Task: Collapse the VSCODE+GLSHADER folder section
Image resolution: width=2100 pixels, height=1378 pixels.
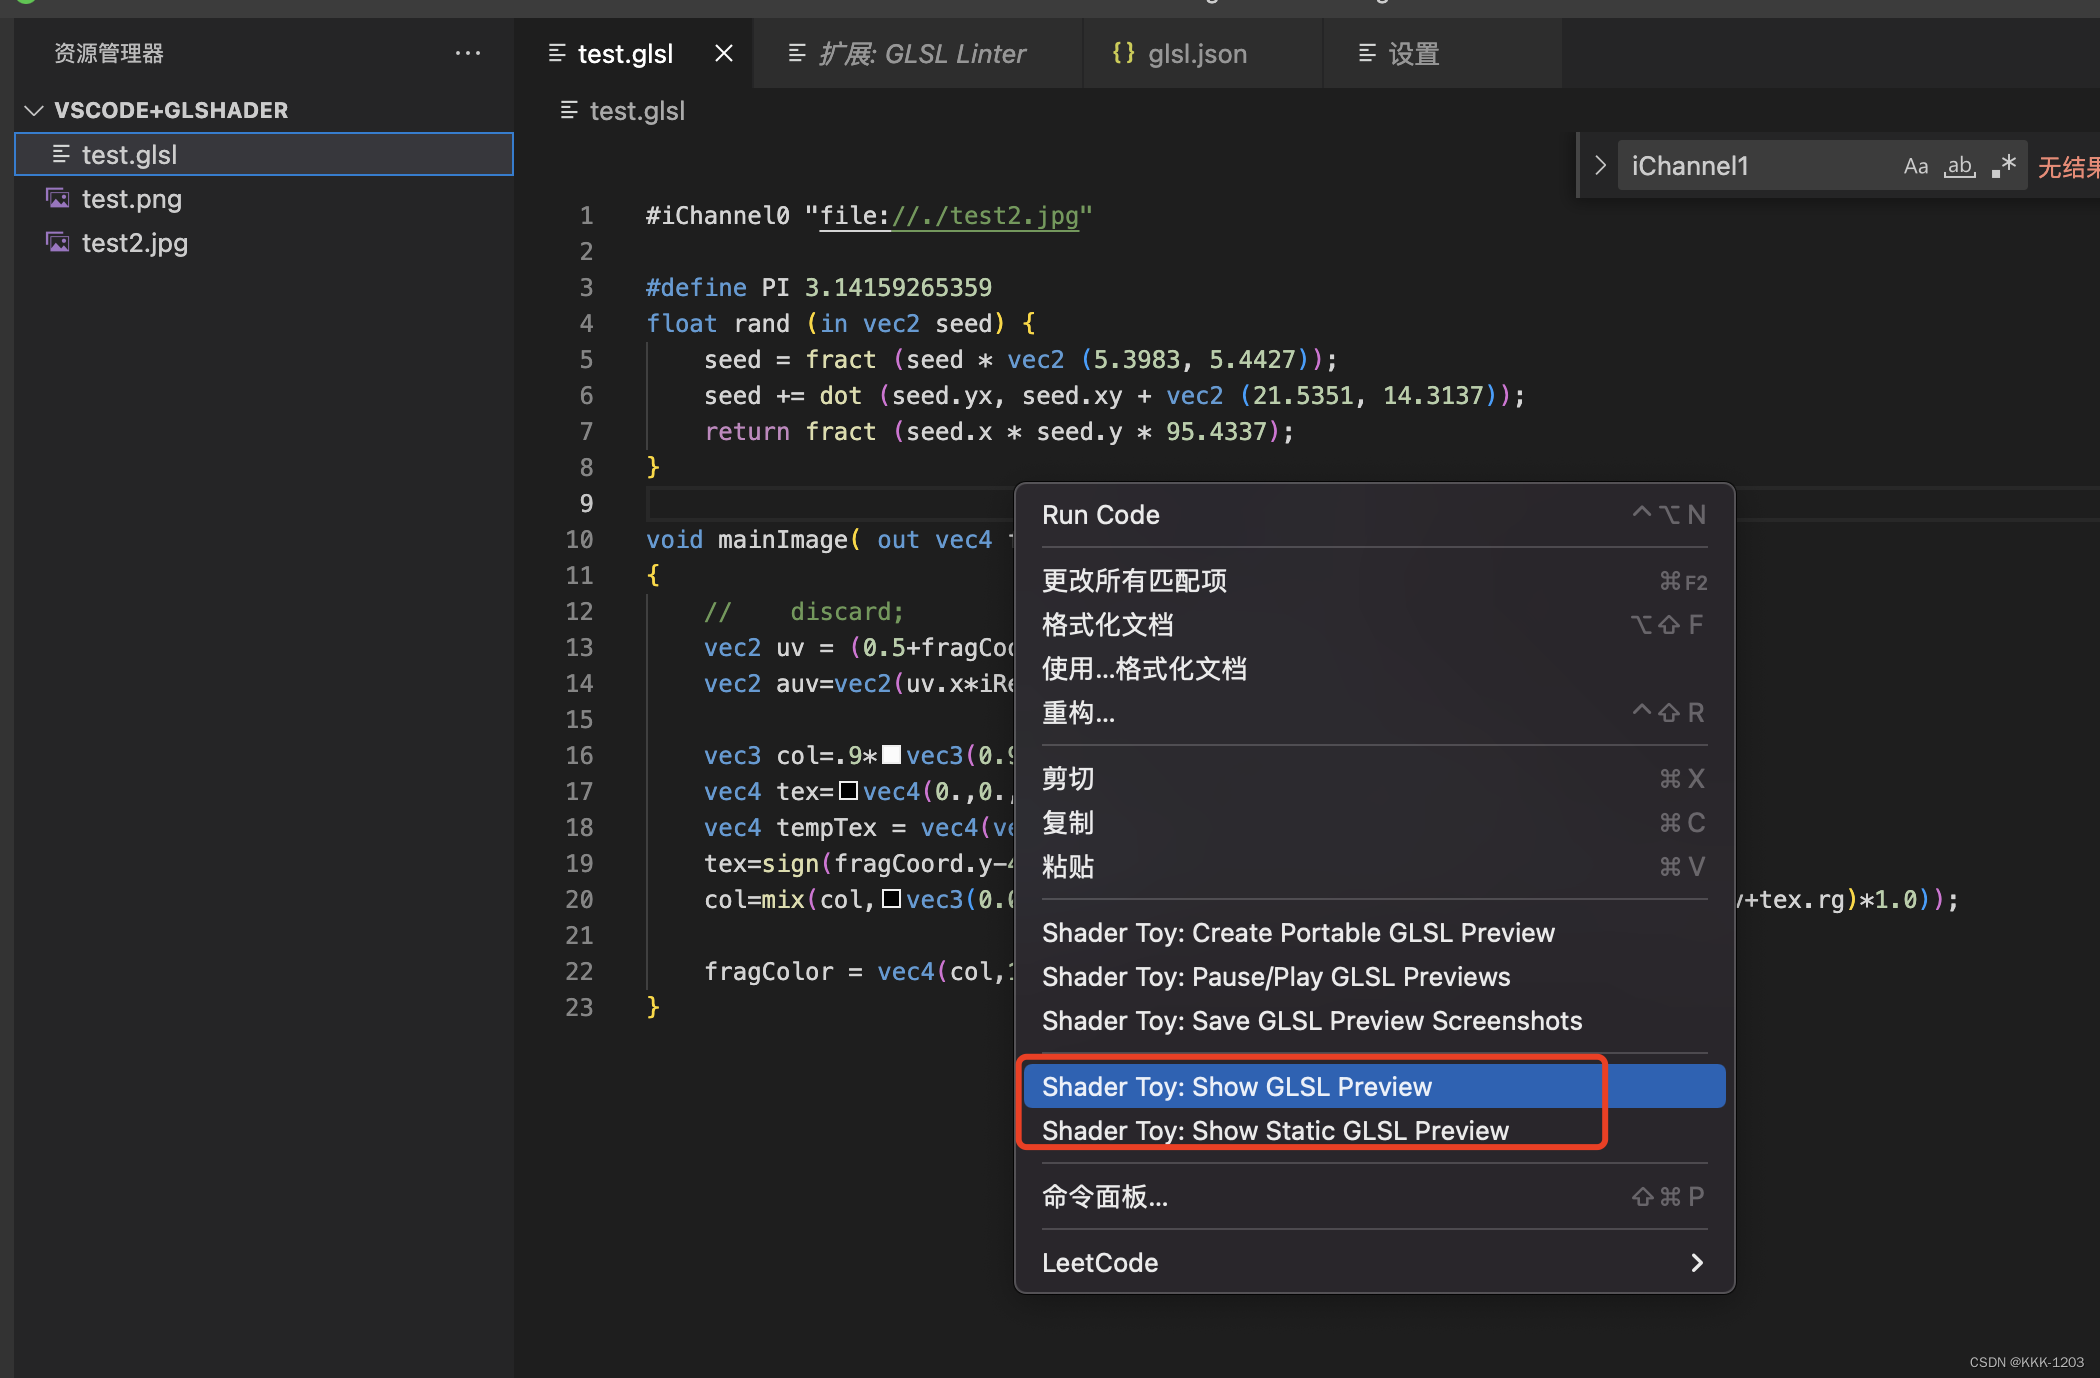Action: point(34,110)
